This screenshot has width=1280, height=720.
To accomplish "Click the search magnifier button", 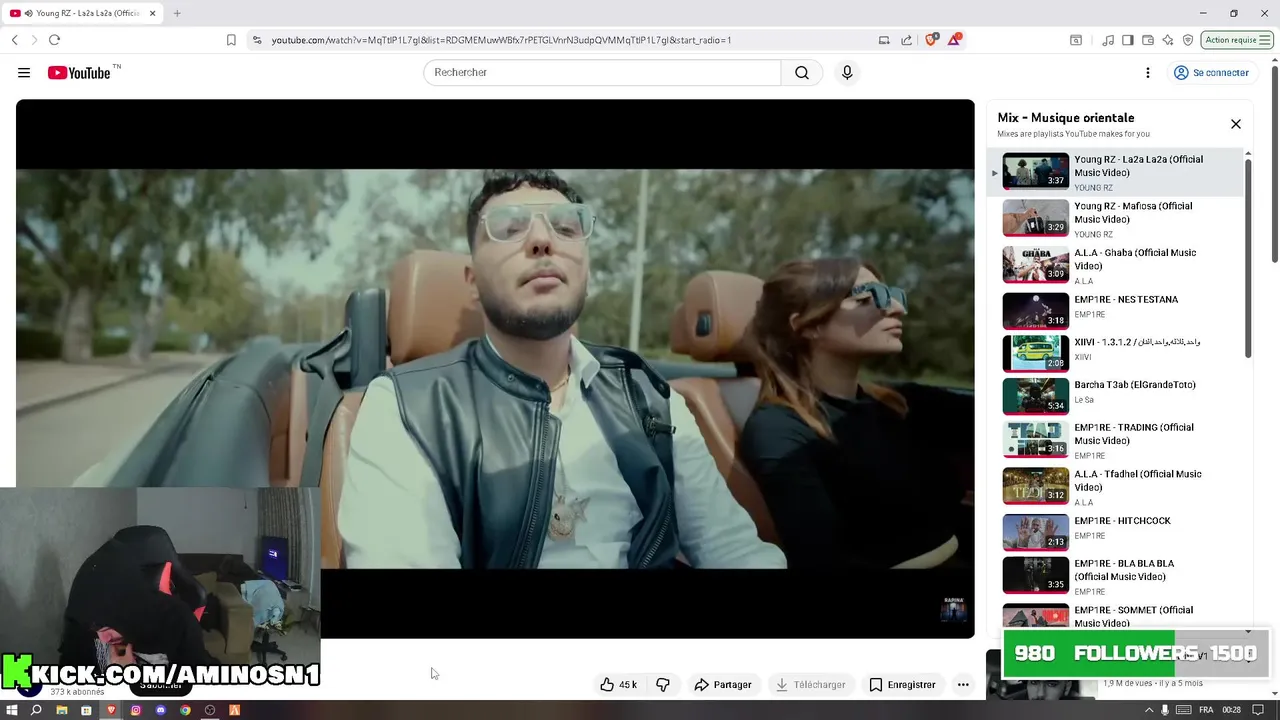I will click(802, 72).
